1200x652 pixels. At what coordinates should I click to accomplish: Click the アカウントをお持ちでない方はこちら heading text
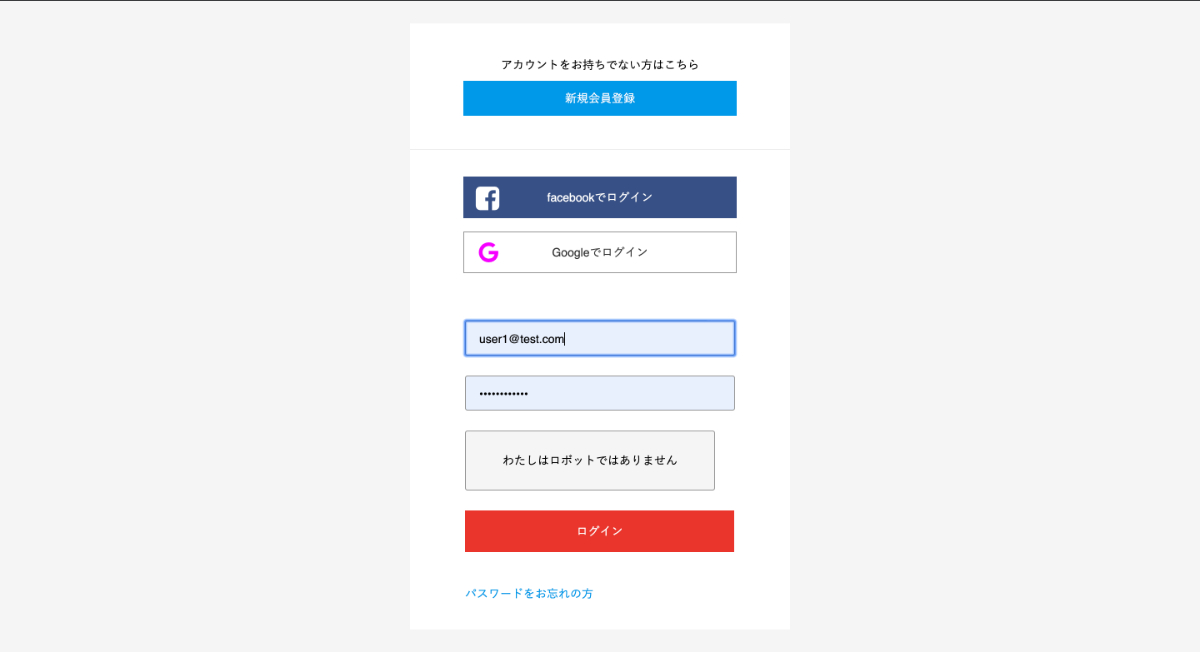[x=599, y=65]
